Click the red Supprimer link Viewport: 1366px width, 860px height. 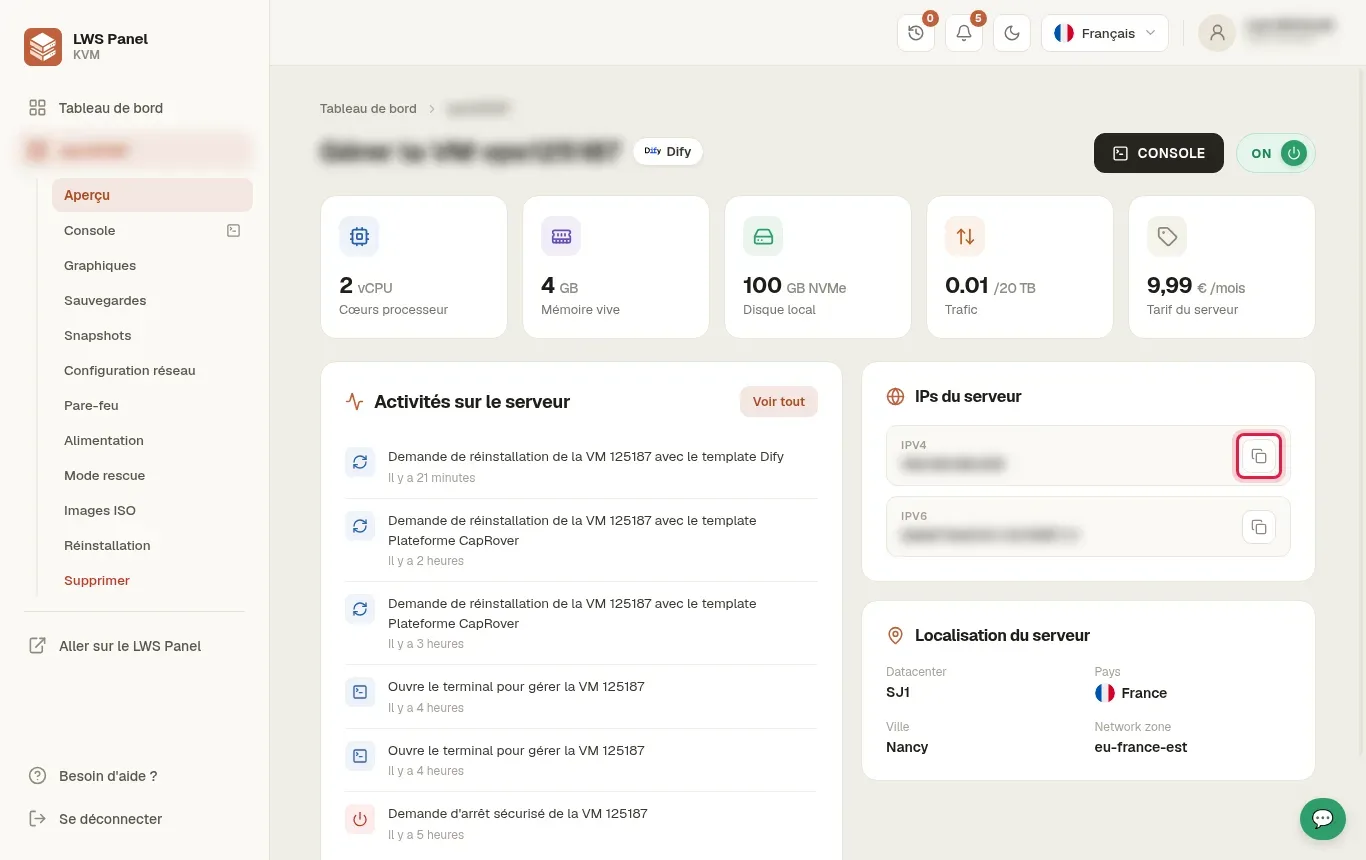coord(97,580)
